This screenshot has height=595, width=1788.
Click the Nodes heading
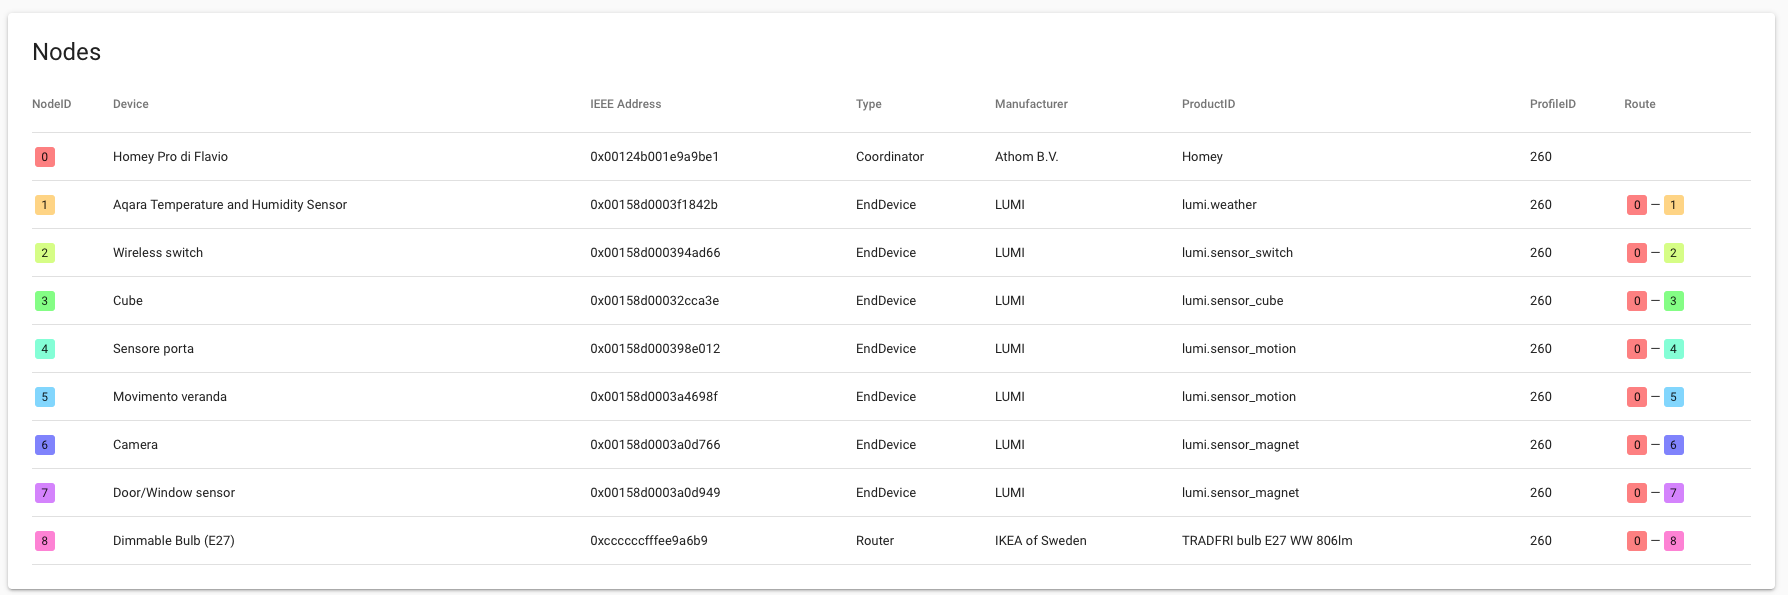coord(66,52)
